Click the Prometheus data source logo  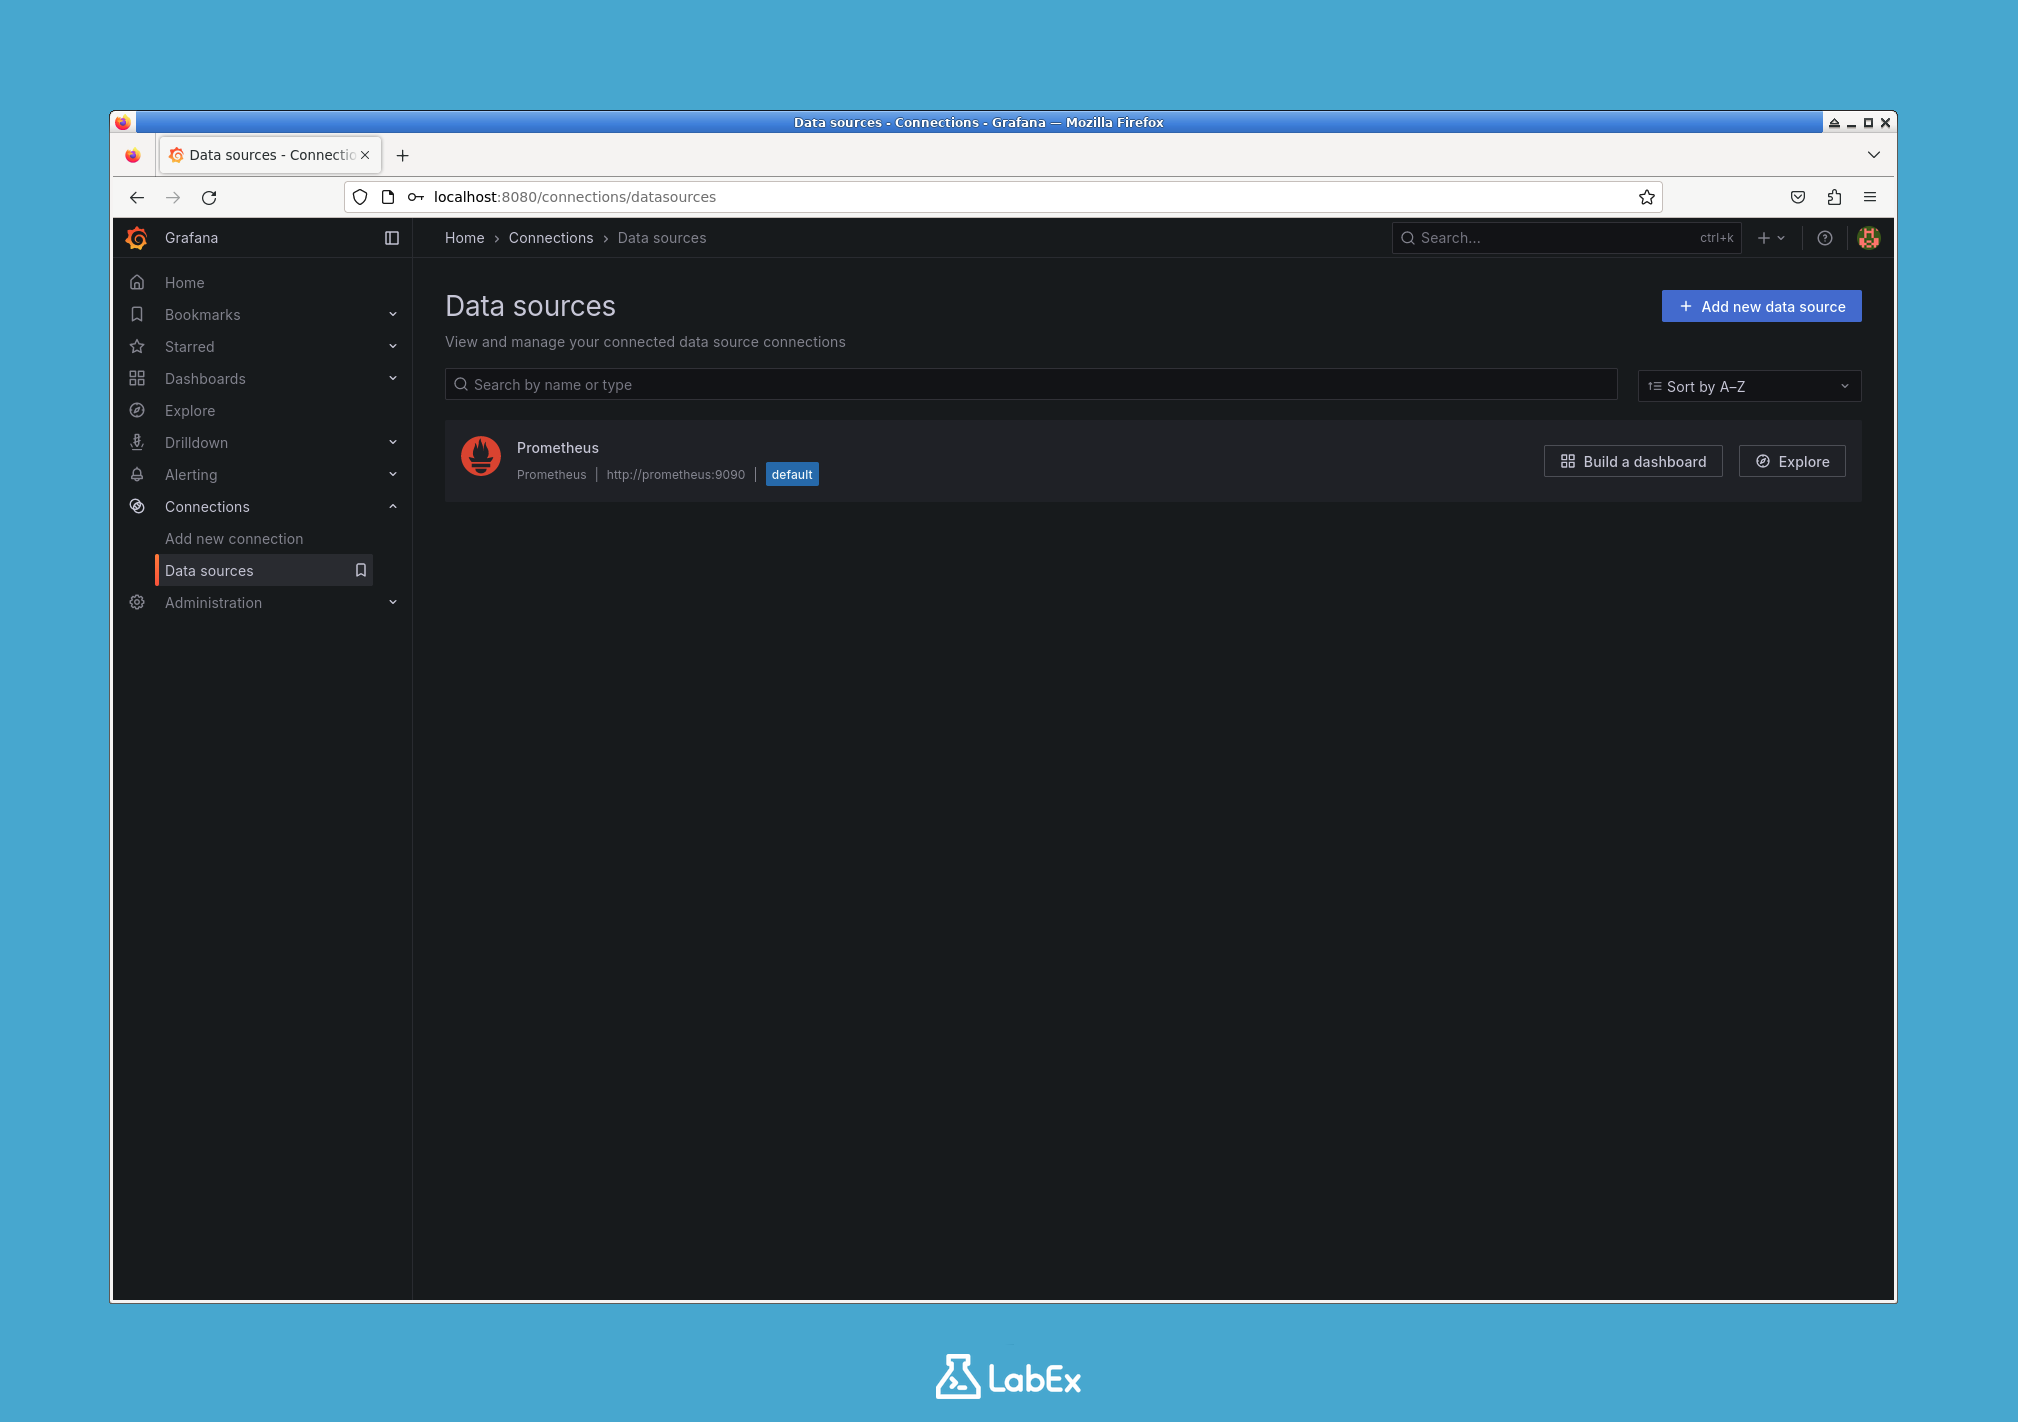[481, 456]
